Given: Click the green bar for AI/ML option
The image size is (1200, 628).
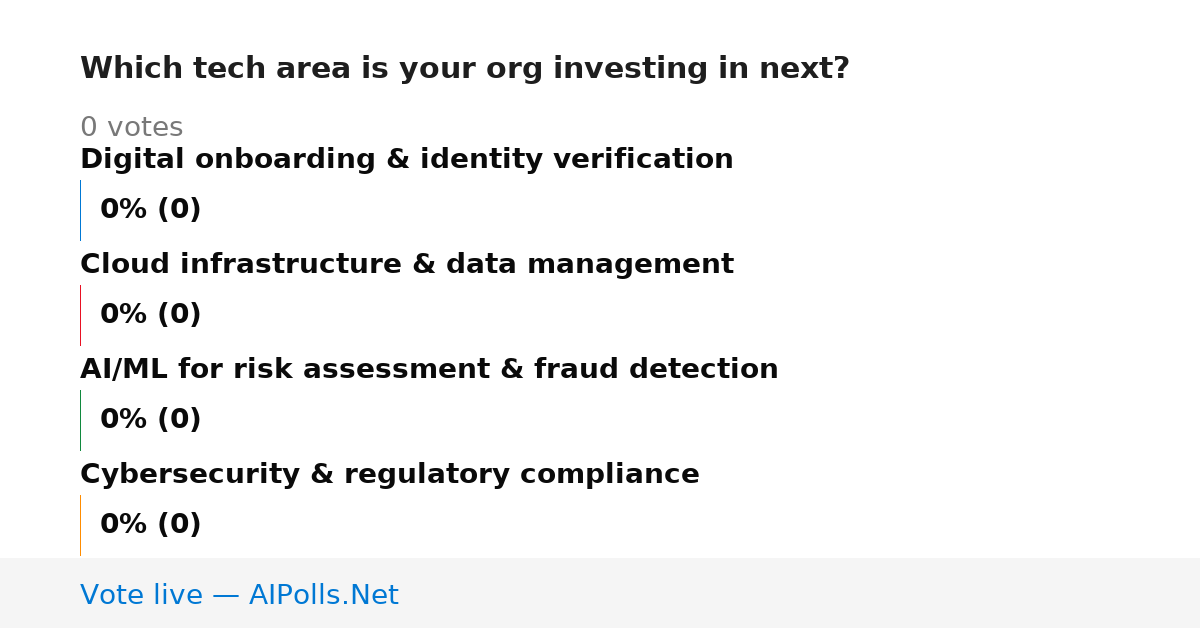Looking at the screenshot, I should pyautogui.click(x=80, y=420).
